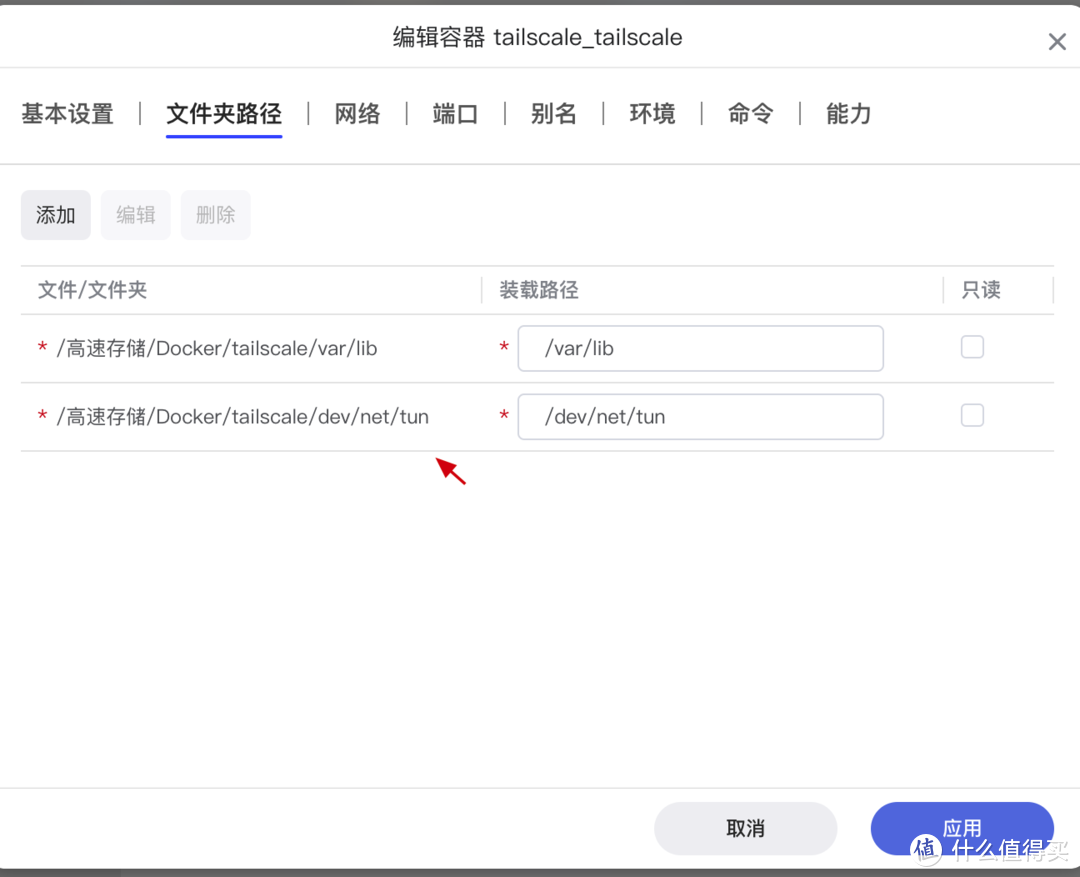
Task: Open the 别名 tab
Action: tap(554, 114)
